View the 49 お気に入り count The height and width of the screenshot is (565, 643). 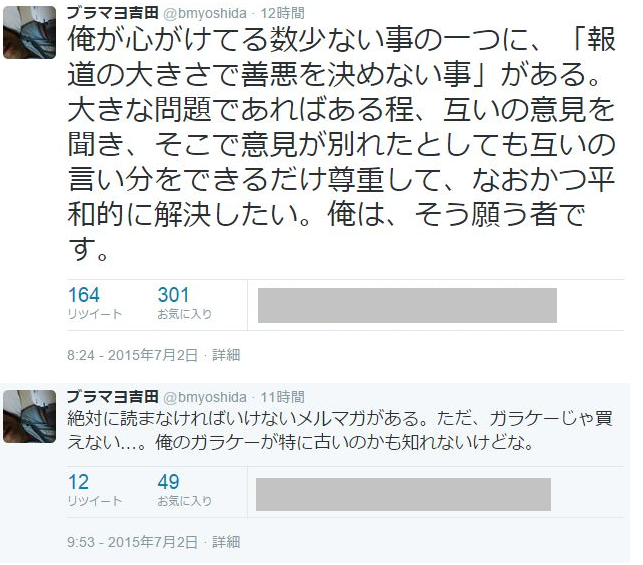185,490
